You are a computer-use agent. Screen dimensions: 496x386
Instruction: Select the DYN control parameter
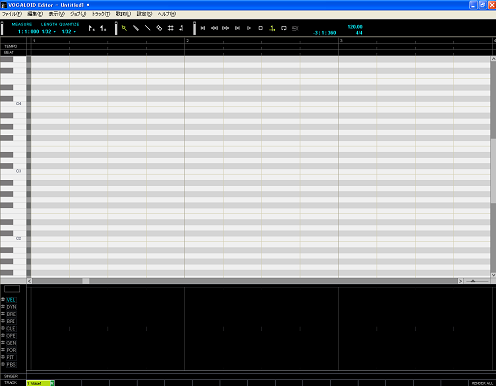tap(11, 307)
